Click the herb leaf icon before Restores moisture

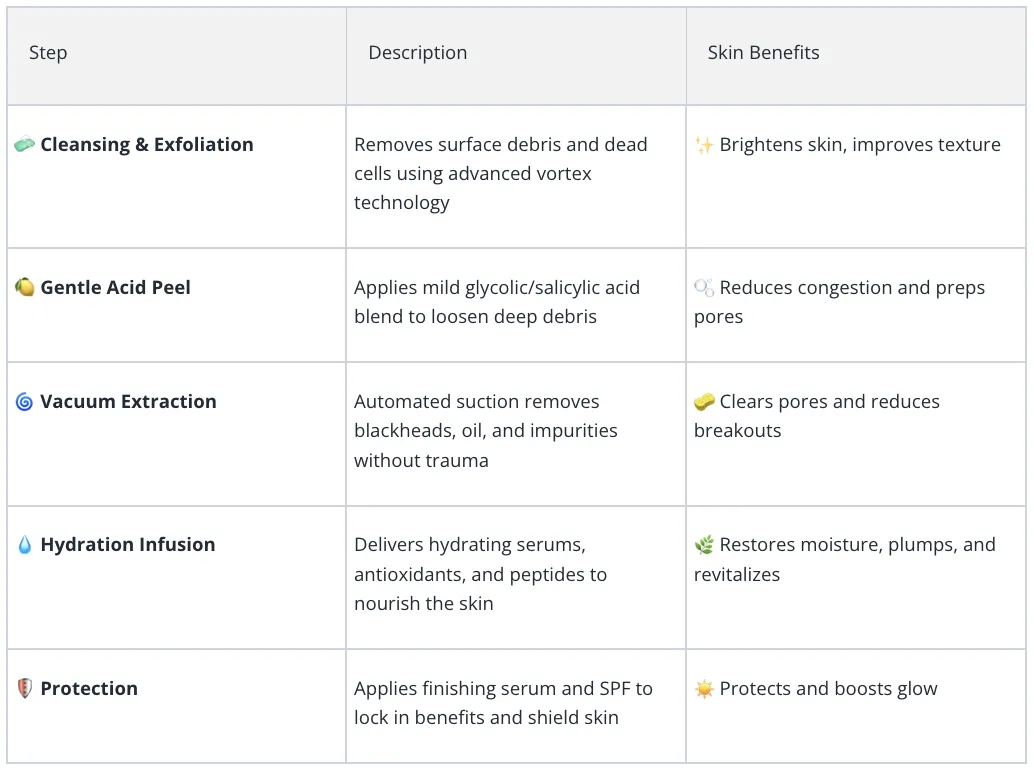tap(704, 545)
